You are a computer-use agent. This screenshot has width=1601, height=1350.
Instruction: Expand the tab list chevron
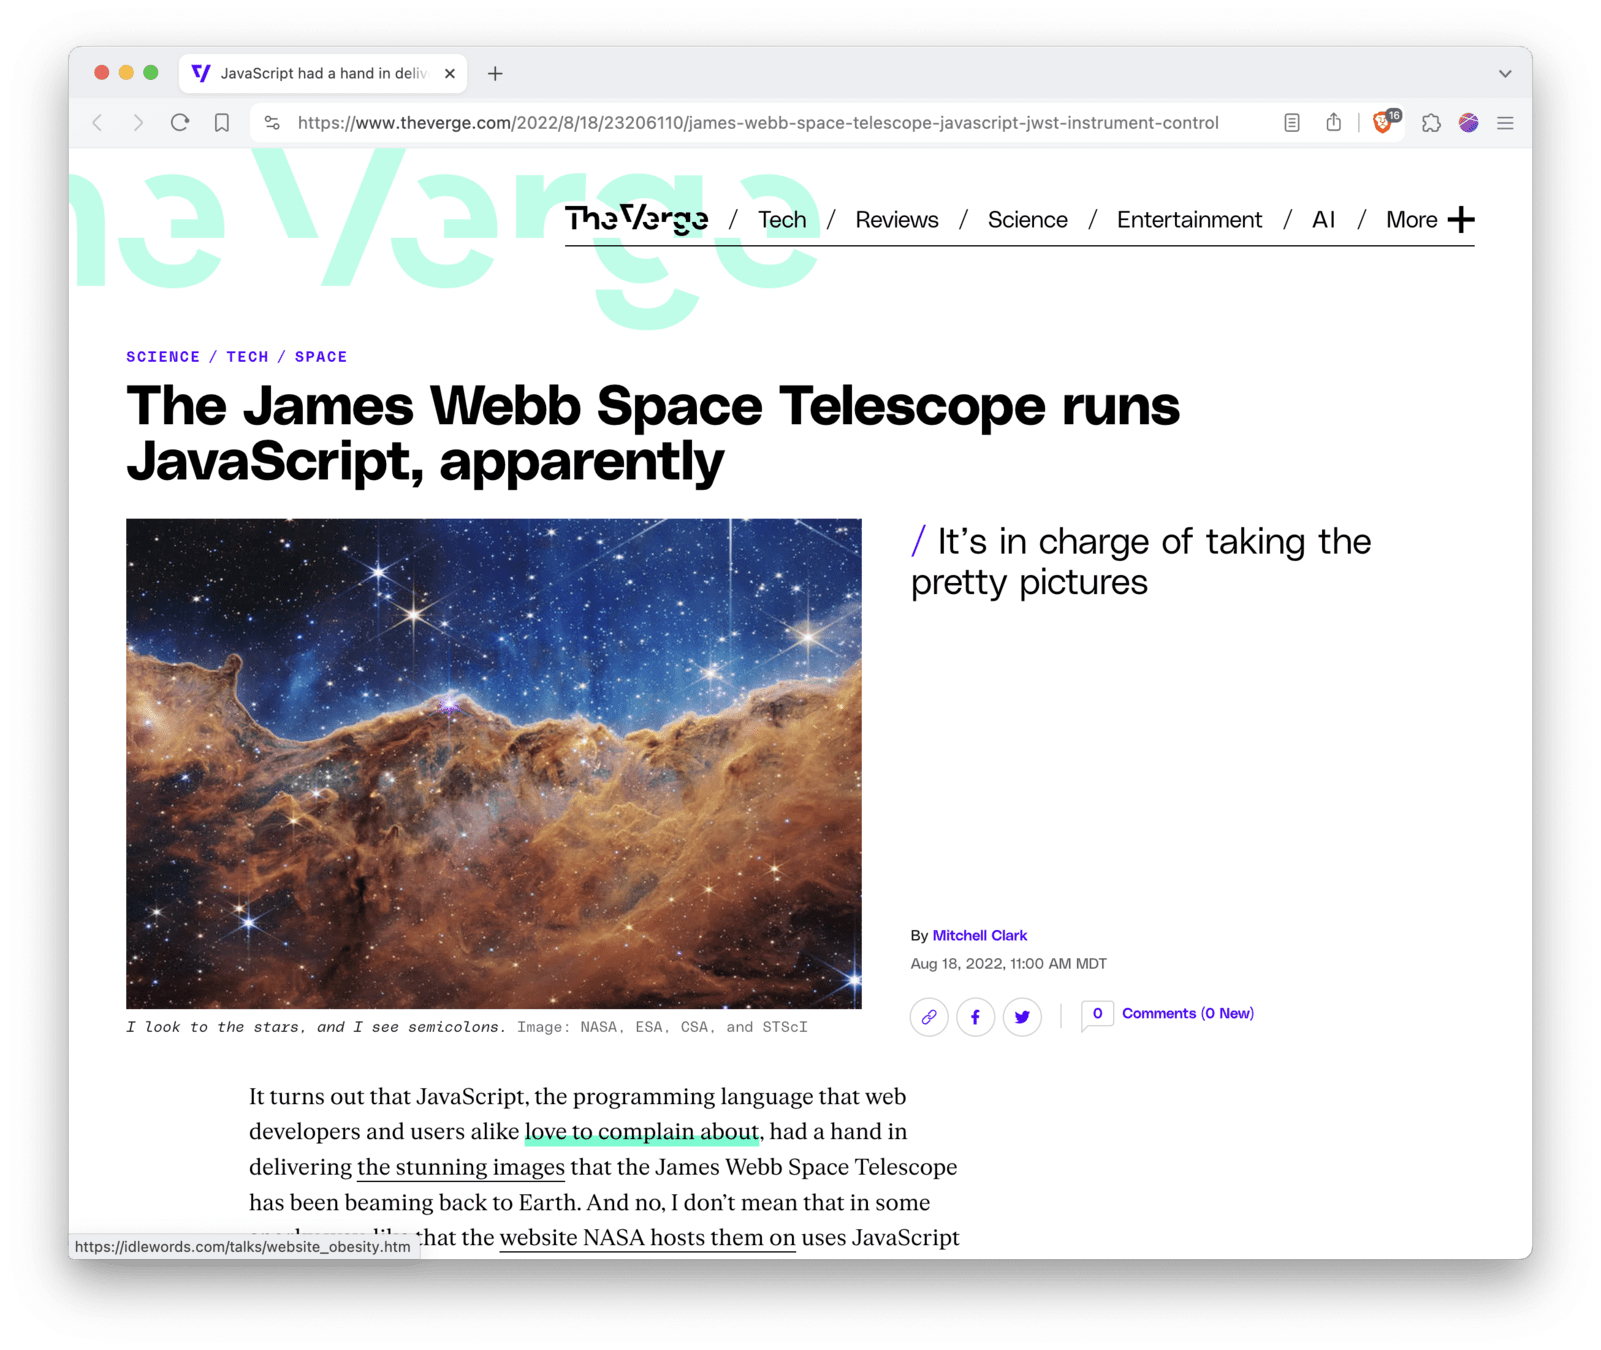1505,73
